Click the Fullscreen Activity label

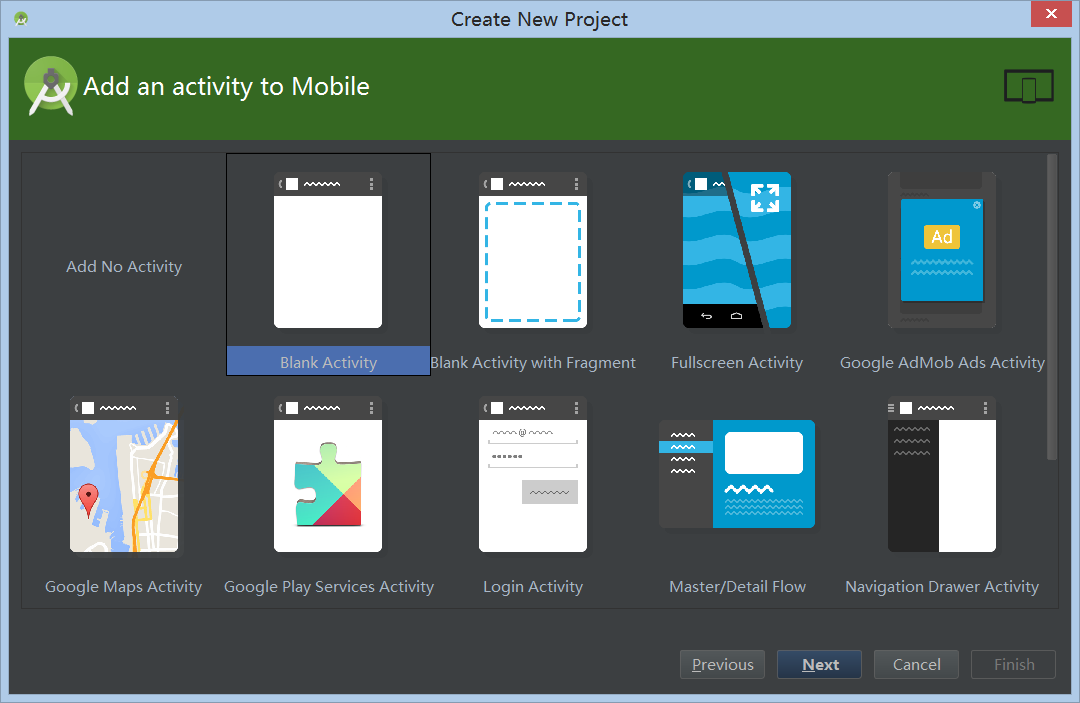pos(737,362)
